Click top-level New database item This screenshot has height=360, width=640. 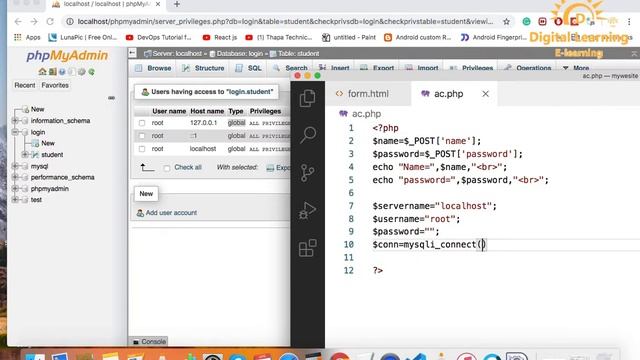click(37, 109)
